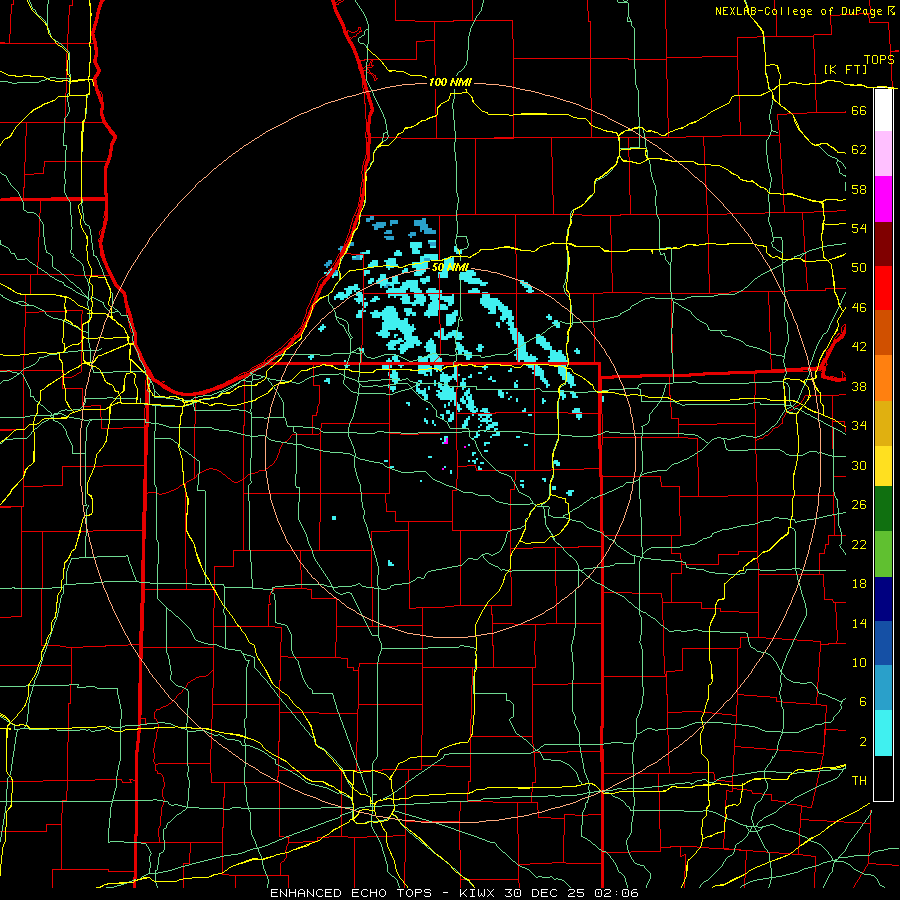This screenshot has height=900, width=900.
Task: Select the light green 26 kft swatch
Action: [x=883, y=554]
